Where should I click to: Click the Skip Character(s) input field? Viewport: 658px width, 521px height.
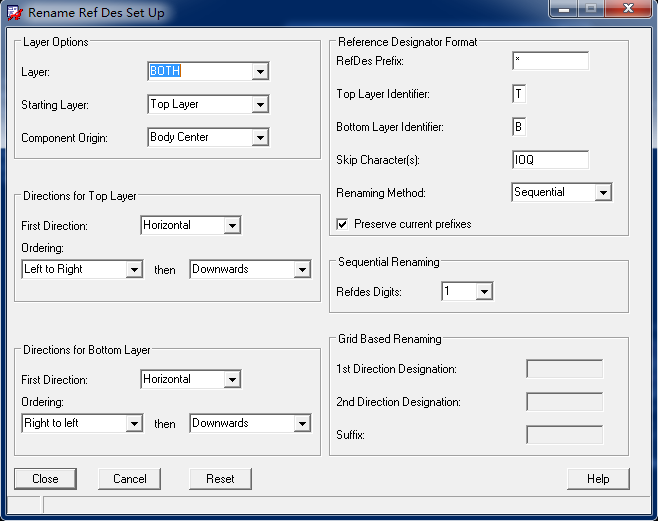pos(550,160)
